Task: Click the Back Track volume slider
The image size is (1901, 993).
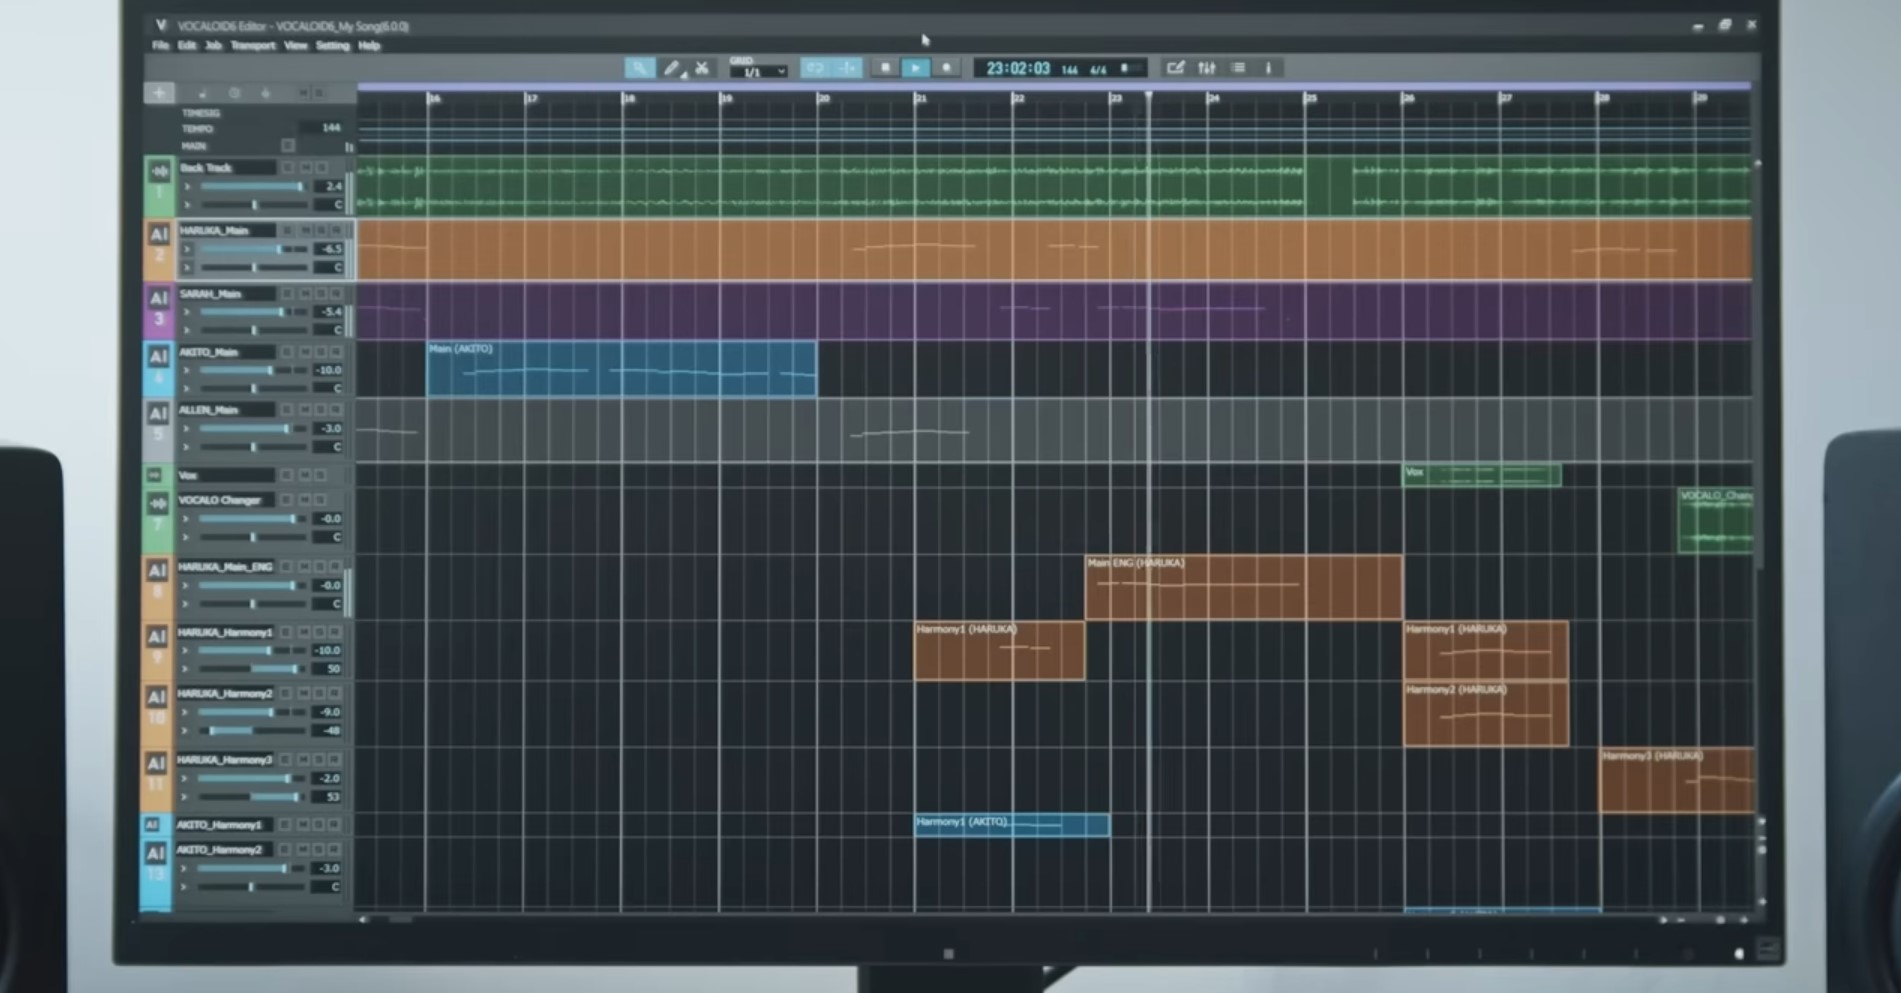Action: (x=252, y=187)
